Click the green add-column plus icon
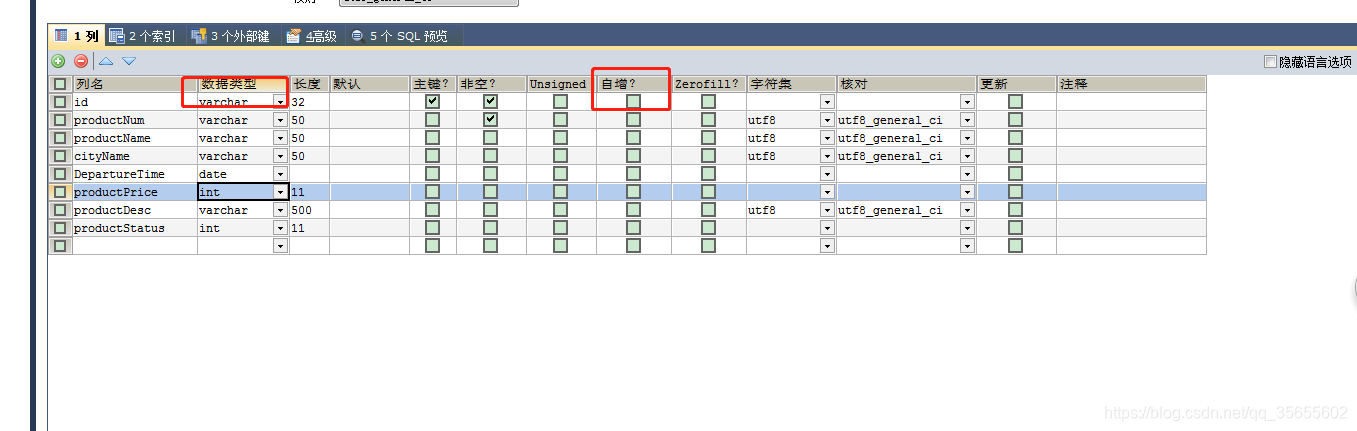 [58, 62]
